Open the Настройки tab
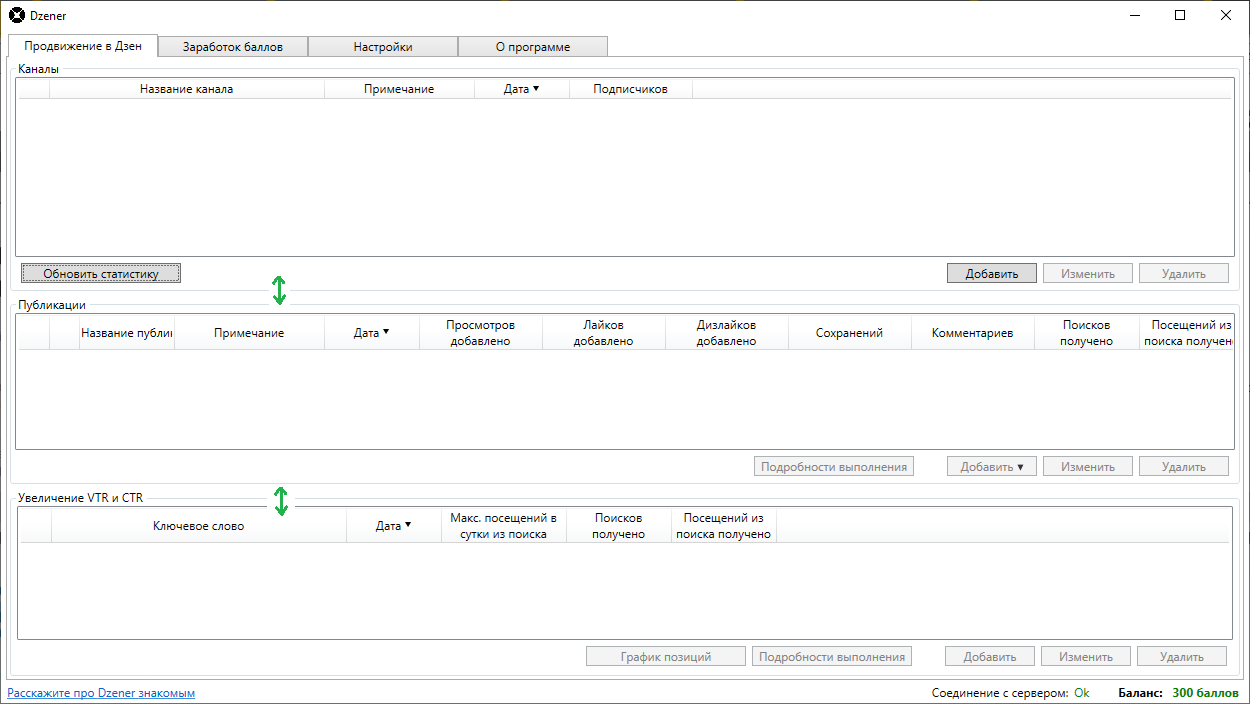Viewport: 1250px width, 704px height. (x=383, y=47)
